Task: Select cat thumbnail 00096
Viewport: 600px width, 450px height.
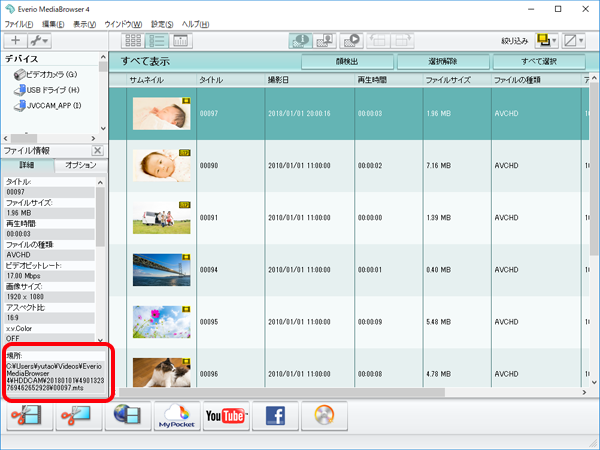Action: pos(161,372)
